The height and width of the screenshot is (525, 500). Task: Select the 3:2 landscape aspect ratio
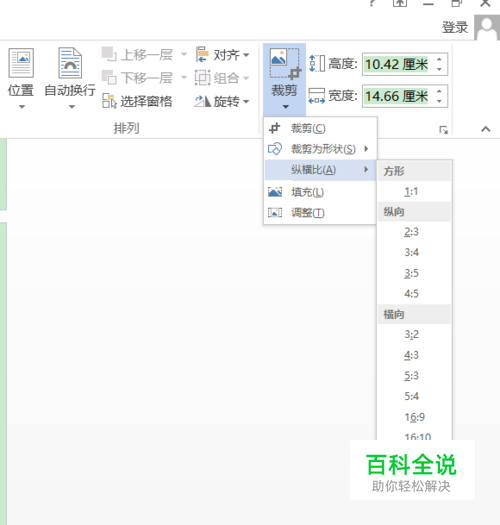pos(414,334)
